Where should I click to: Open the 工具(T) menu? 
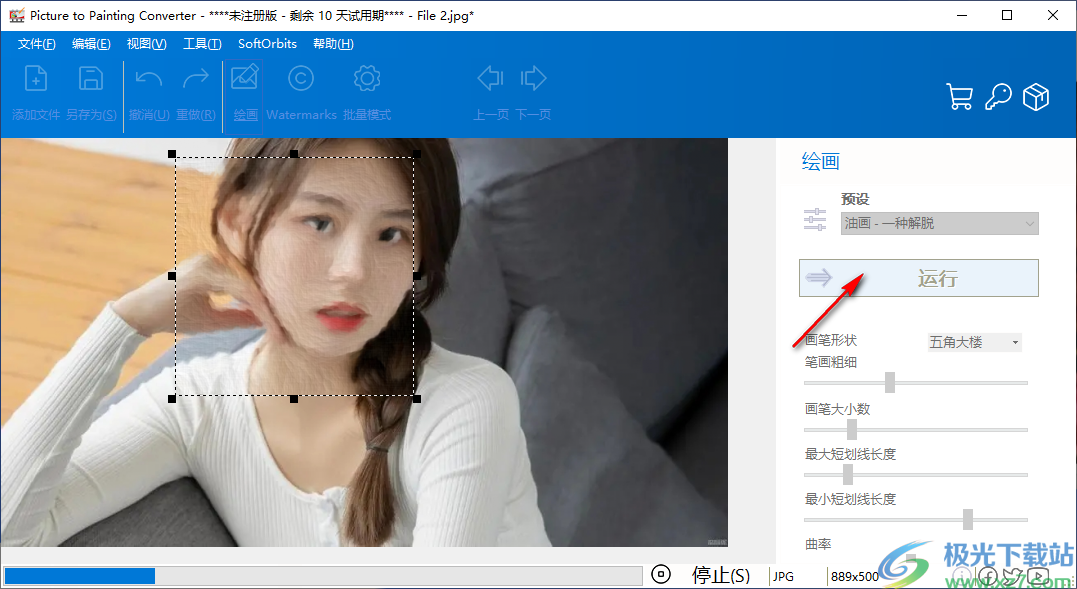tap(202, 44)
